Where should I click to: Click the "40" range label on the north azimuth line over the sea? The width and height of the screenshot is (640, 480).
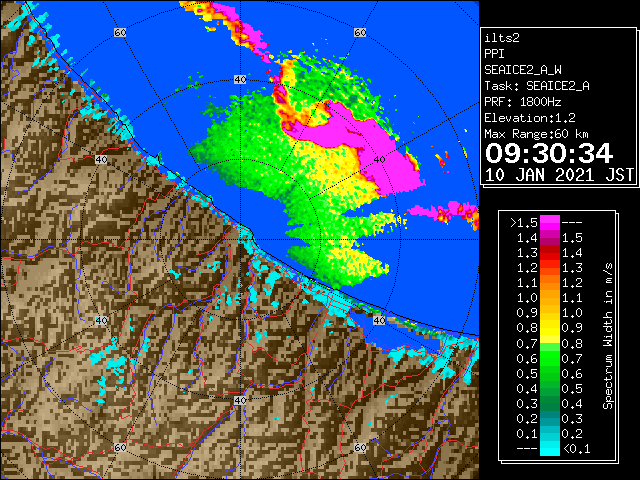pyautogui.click(x=240, y=80)
